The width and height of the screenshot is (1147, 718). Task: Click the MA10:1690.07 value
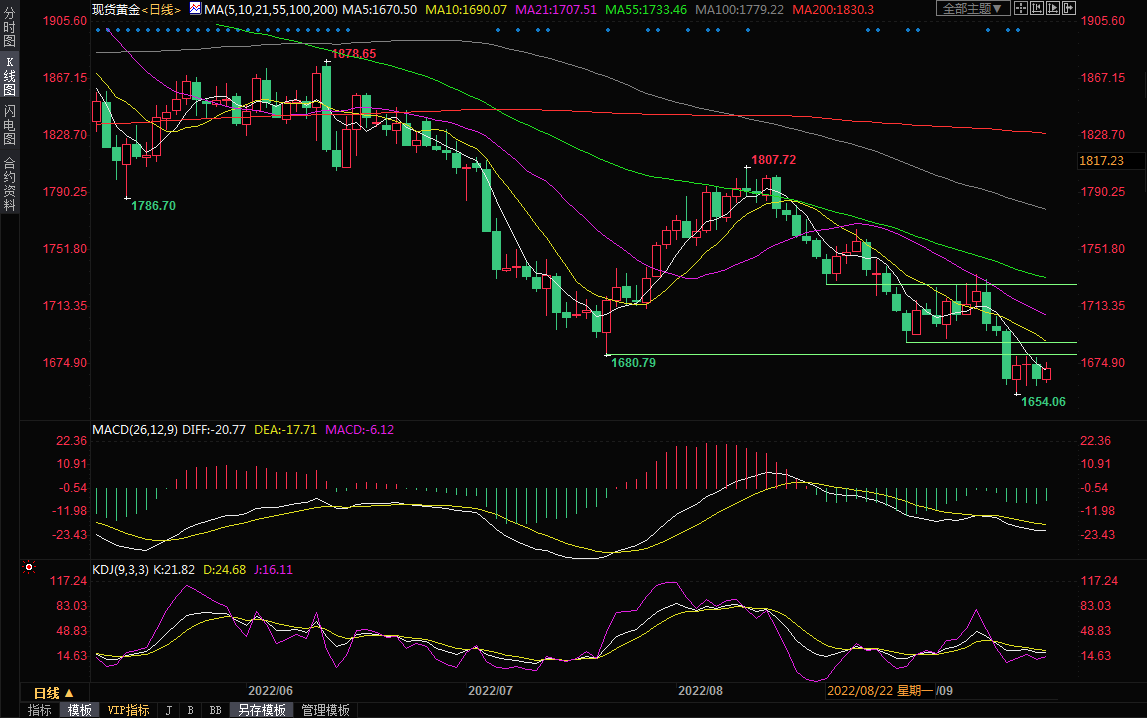[466, 10]
